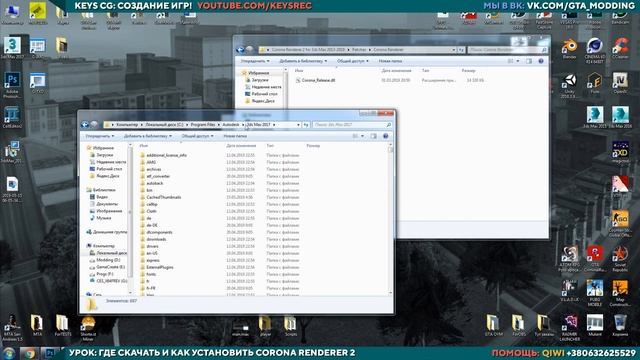Click Новая папка in the Corona Renderer window
Screen dimensions: 640x360
click(390, 61)
